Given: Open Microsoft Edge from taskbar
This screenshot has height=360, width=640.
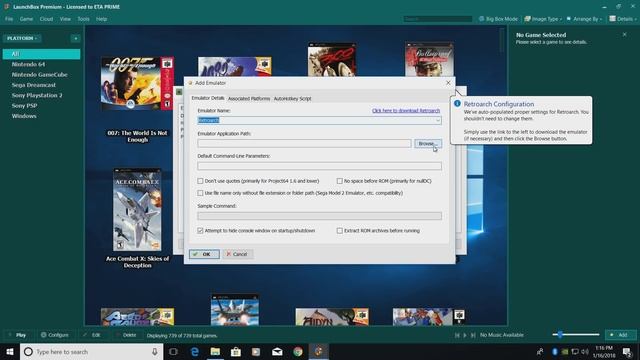Looking at the screenshot, I should pos(195,351).
